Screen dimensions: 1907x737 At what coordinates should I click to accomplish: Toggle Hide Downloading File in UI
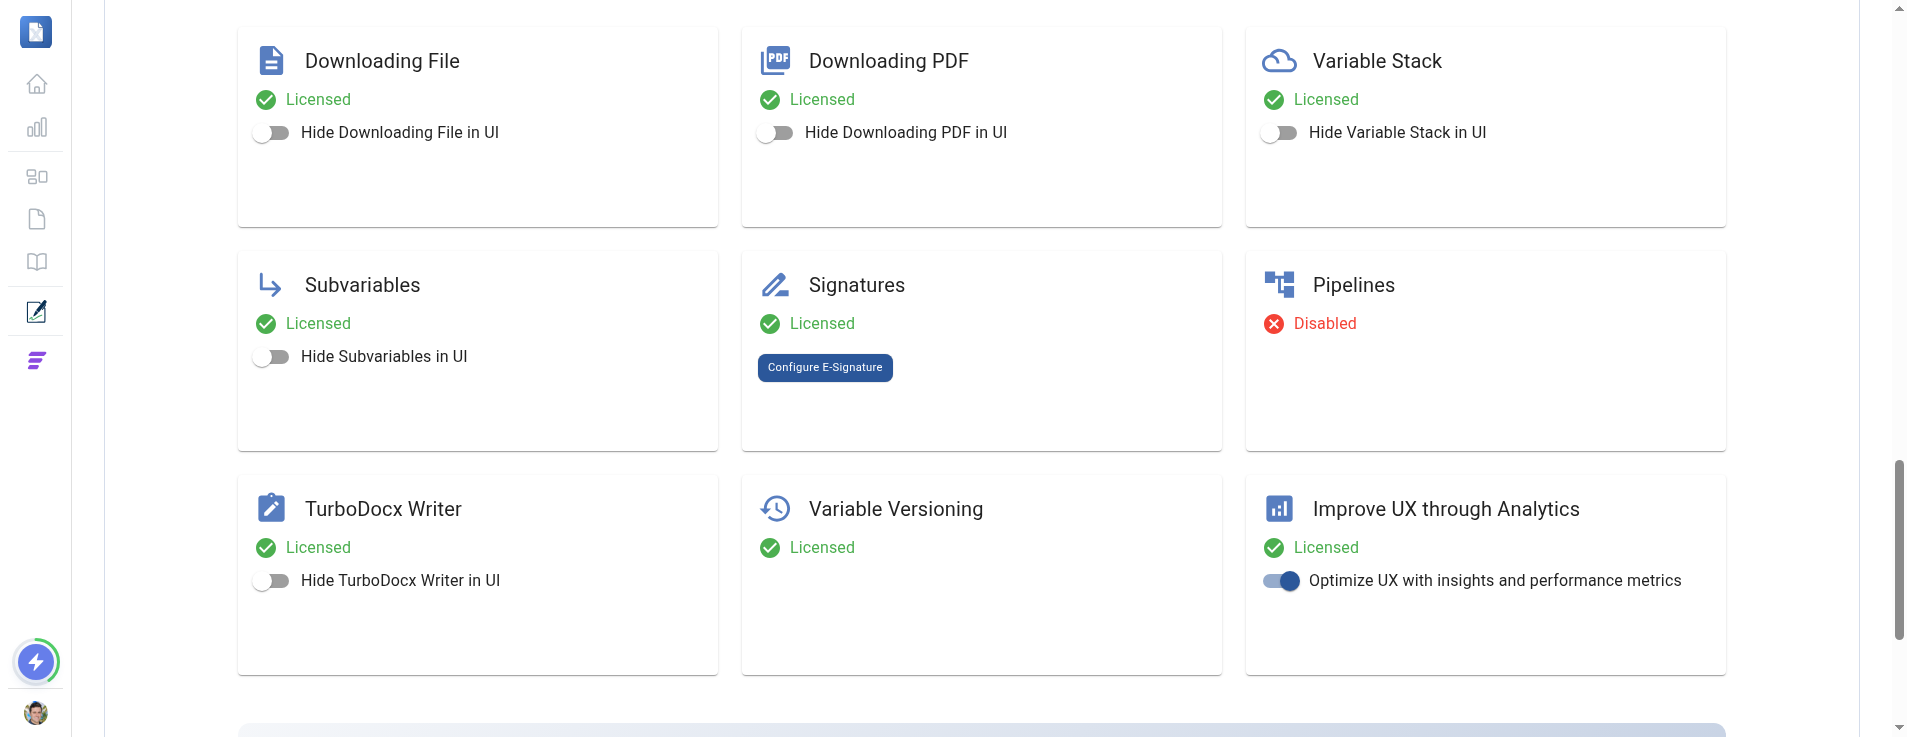click(x=271, y=133)
